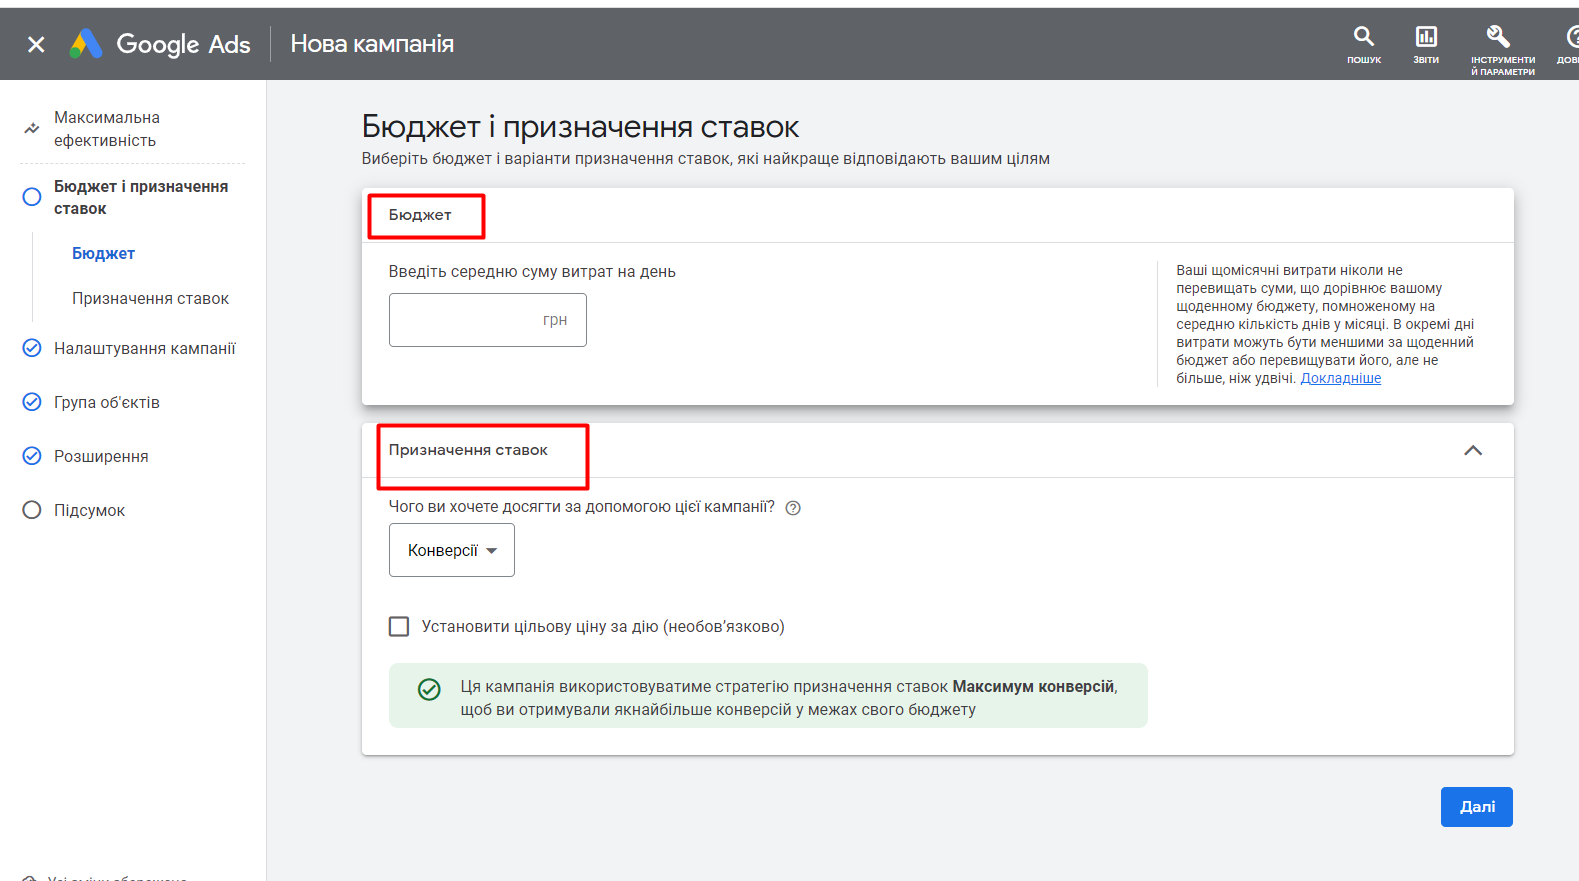This screenshot has height=881, width=1579.
Task: Click the help question icon next to campaign goal
Action: coord(793,508)
